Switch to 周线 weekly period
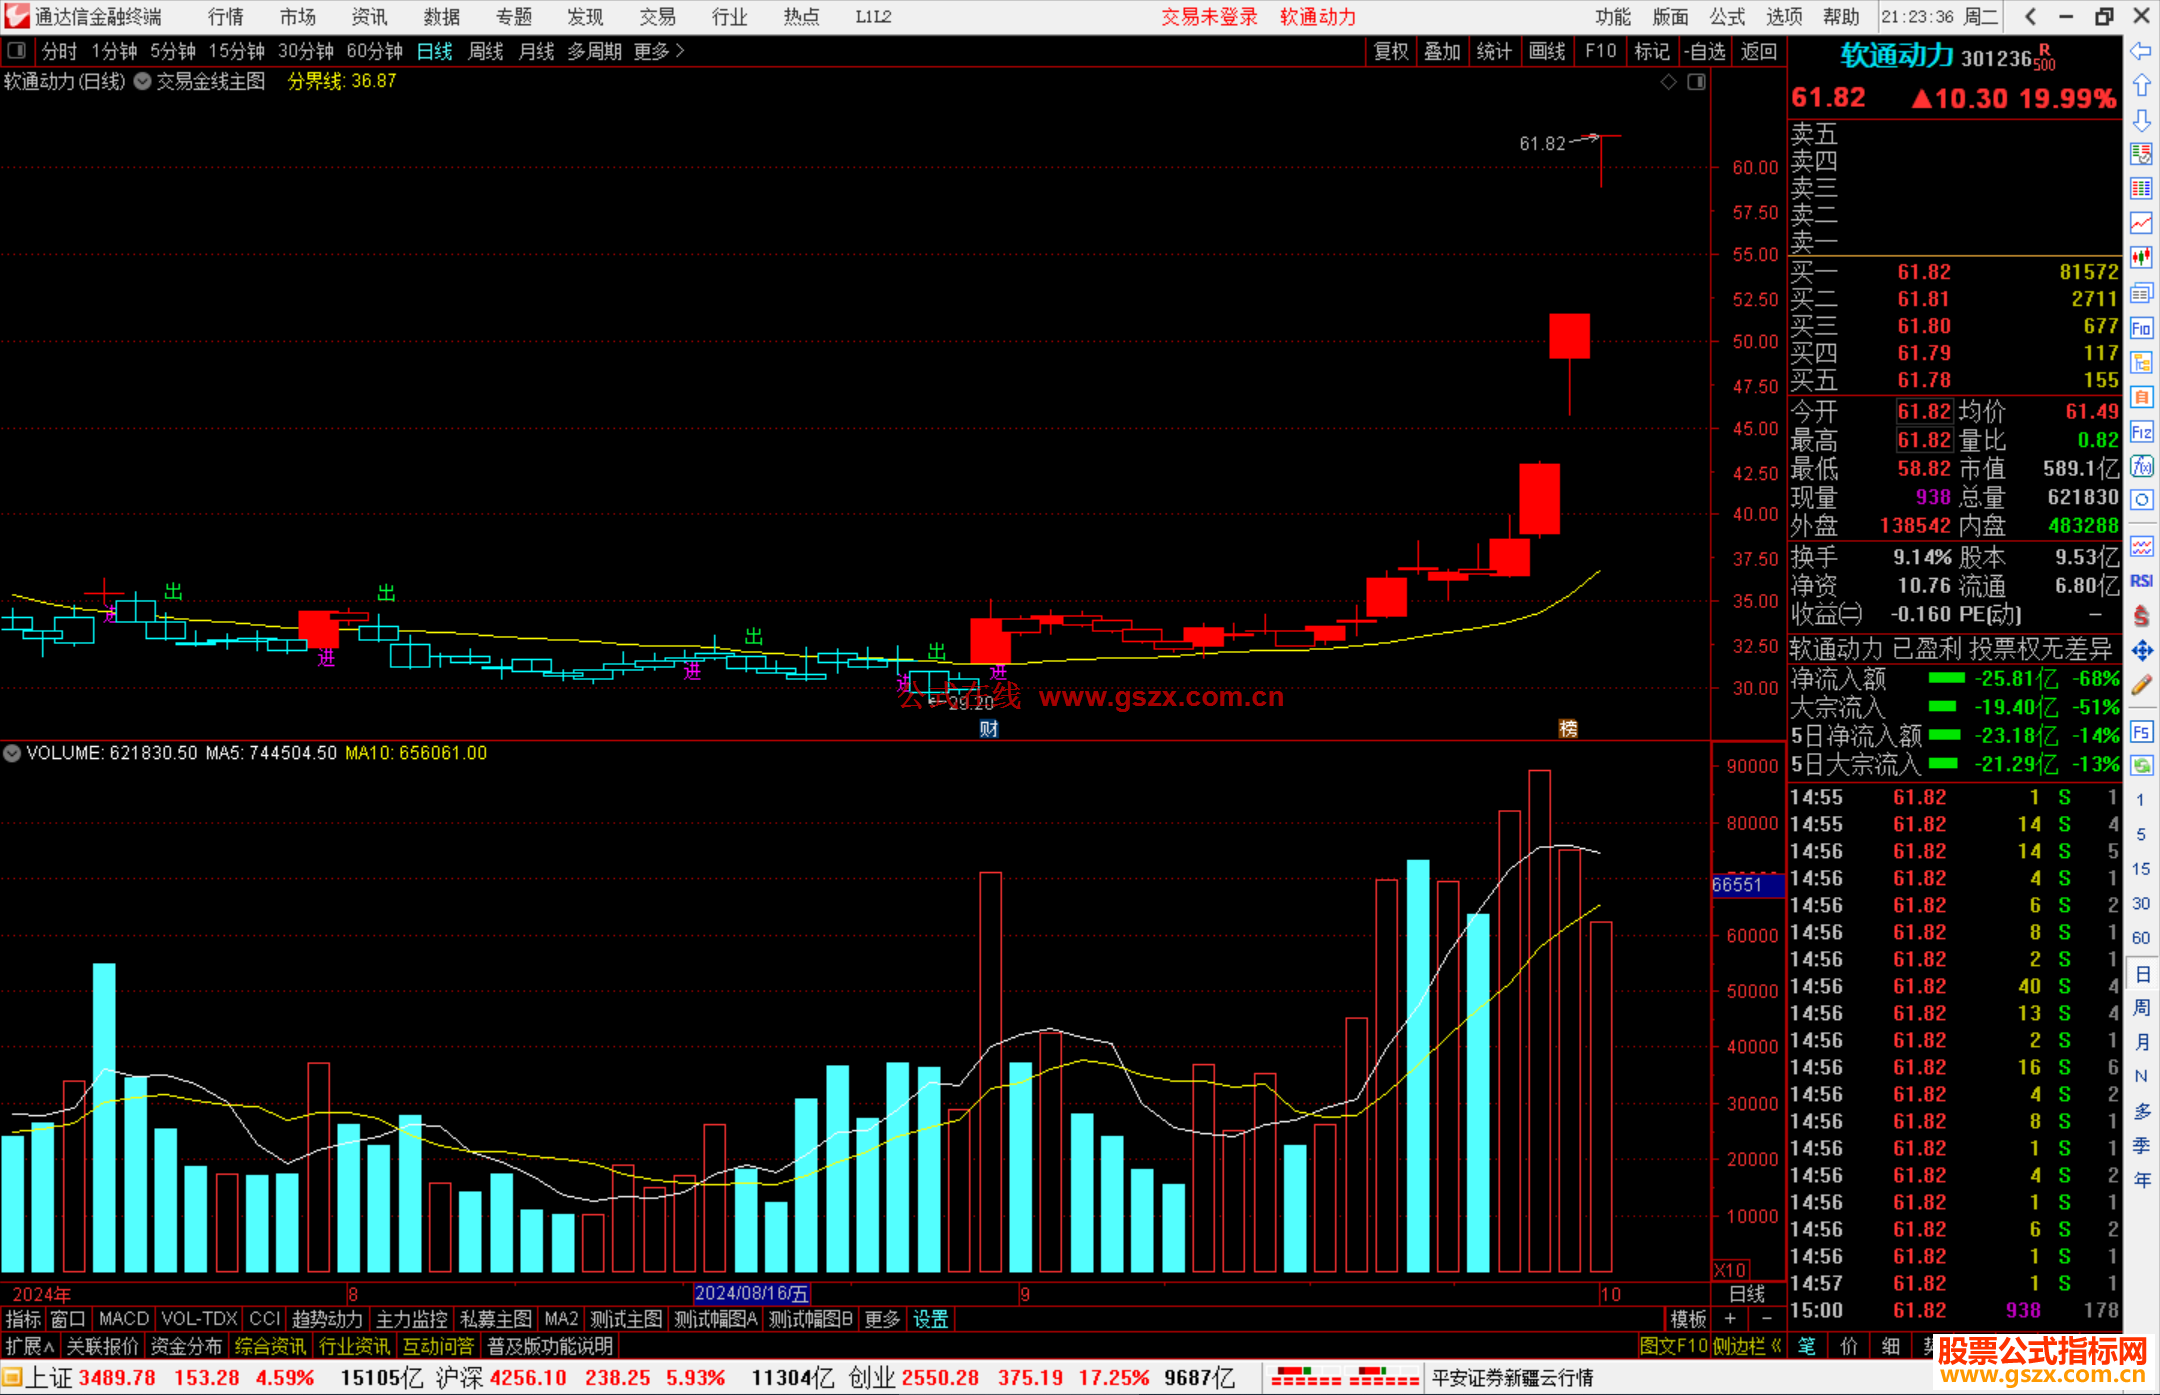 (x=486, y=51)
